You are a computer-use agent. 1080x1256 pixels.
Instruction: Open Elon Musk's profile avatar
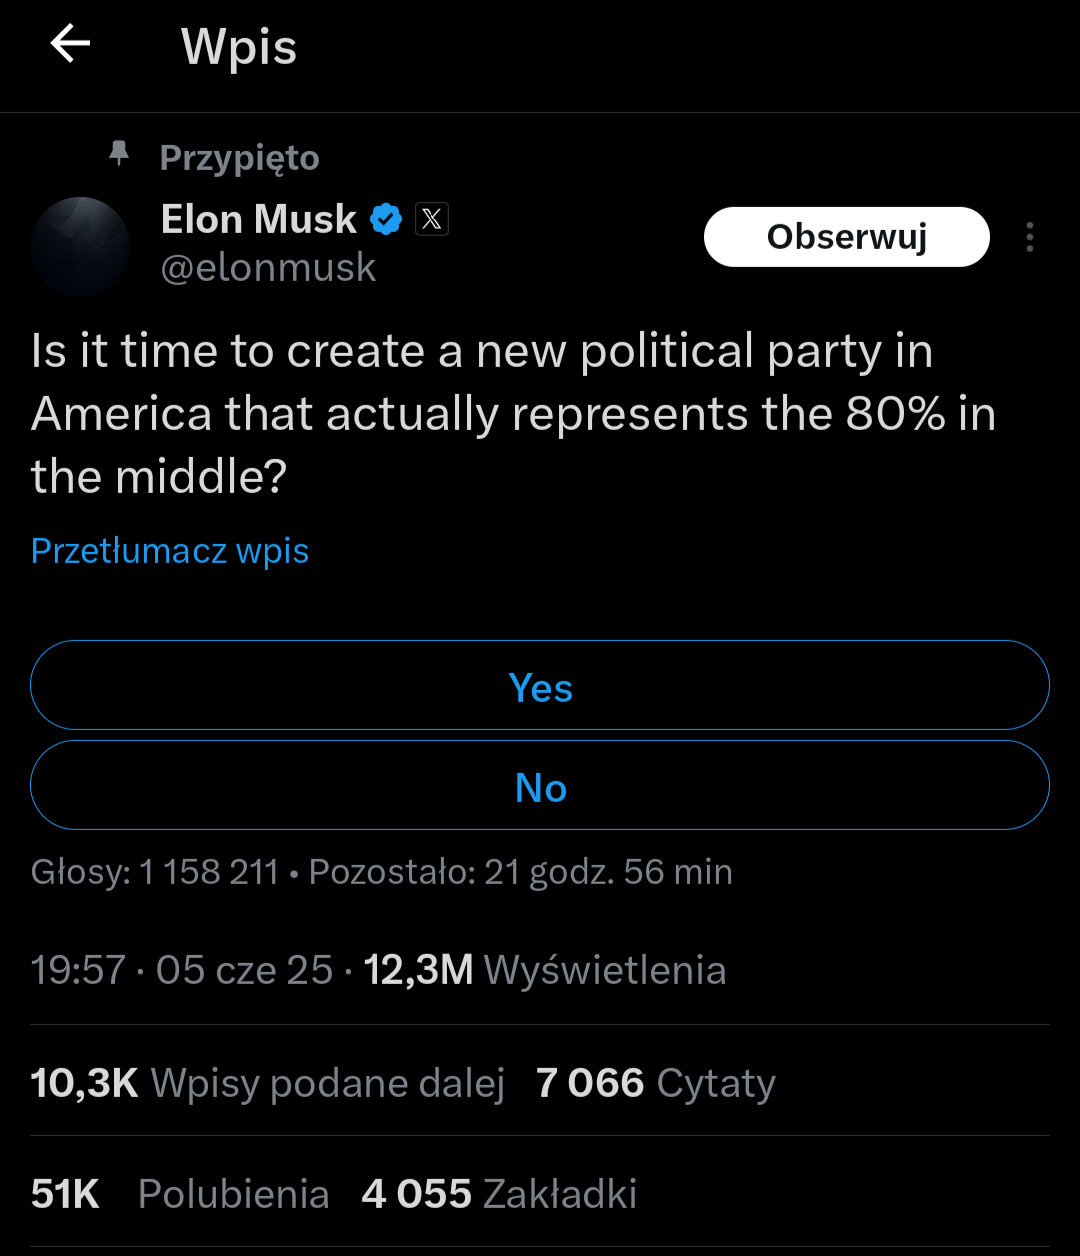(80, 246)
